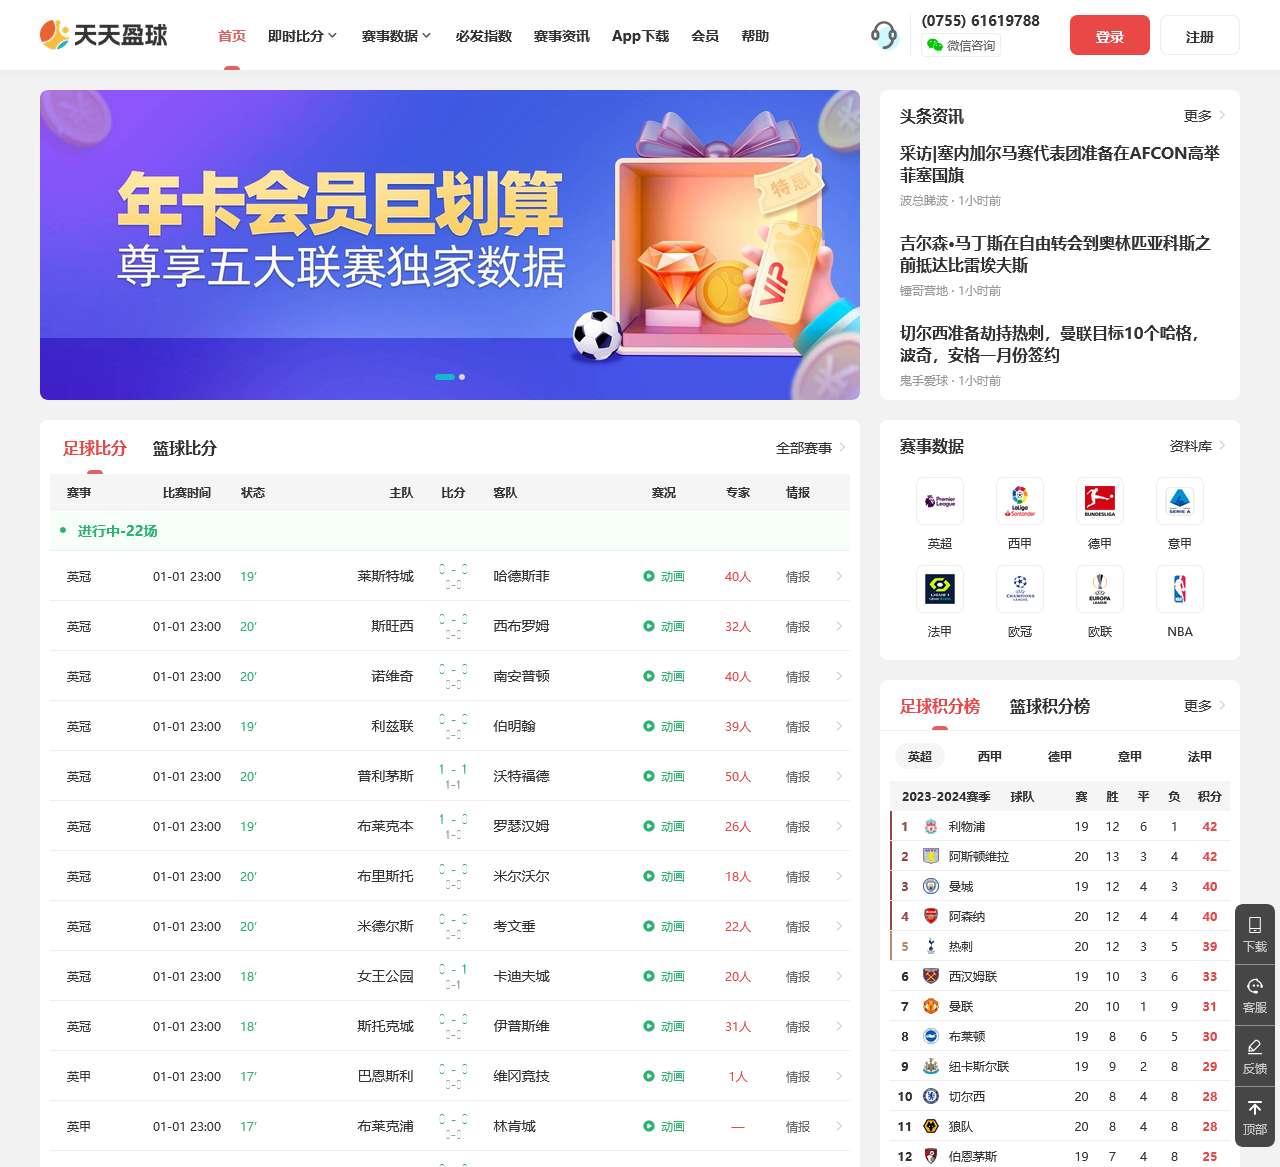Click the 切尔西 team crest in standings

click(931, 1096)
